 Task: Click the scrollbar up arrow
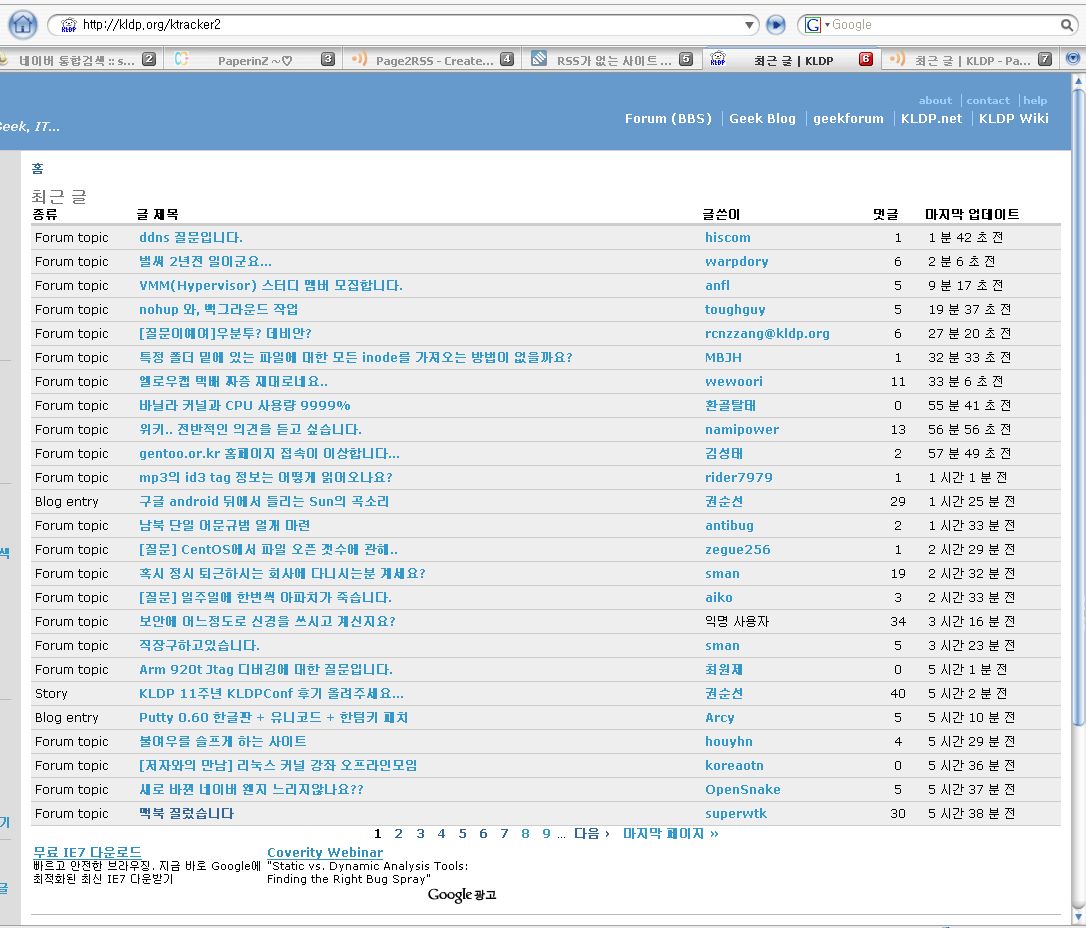point(1078,80)
